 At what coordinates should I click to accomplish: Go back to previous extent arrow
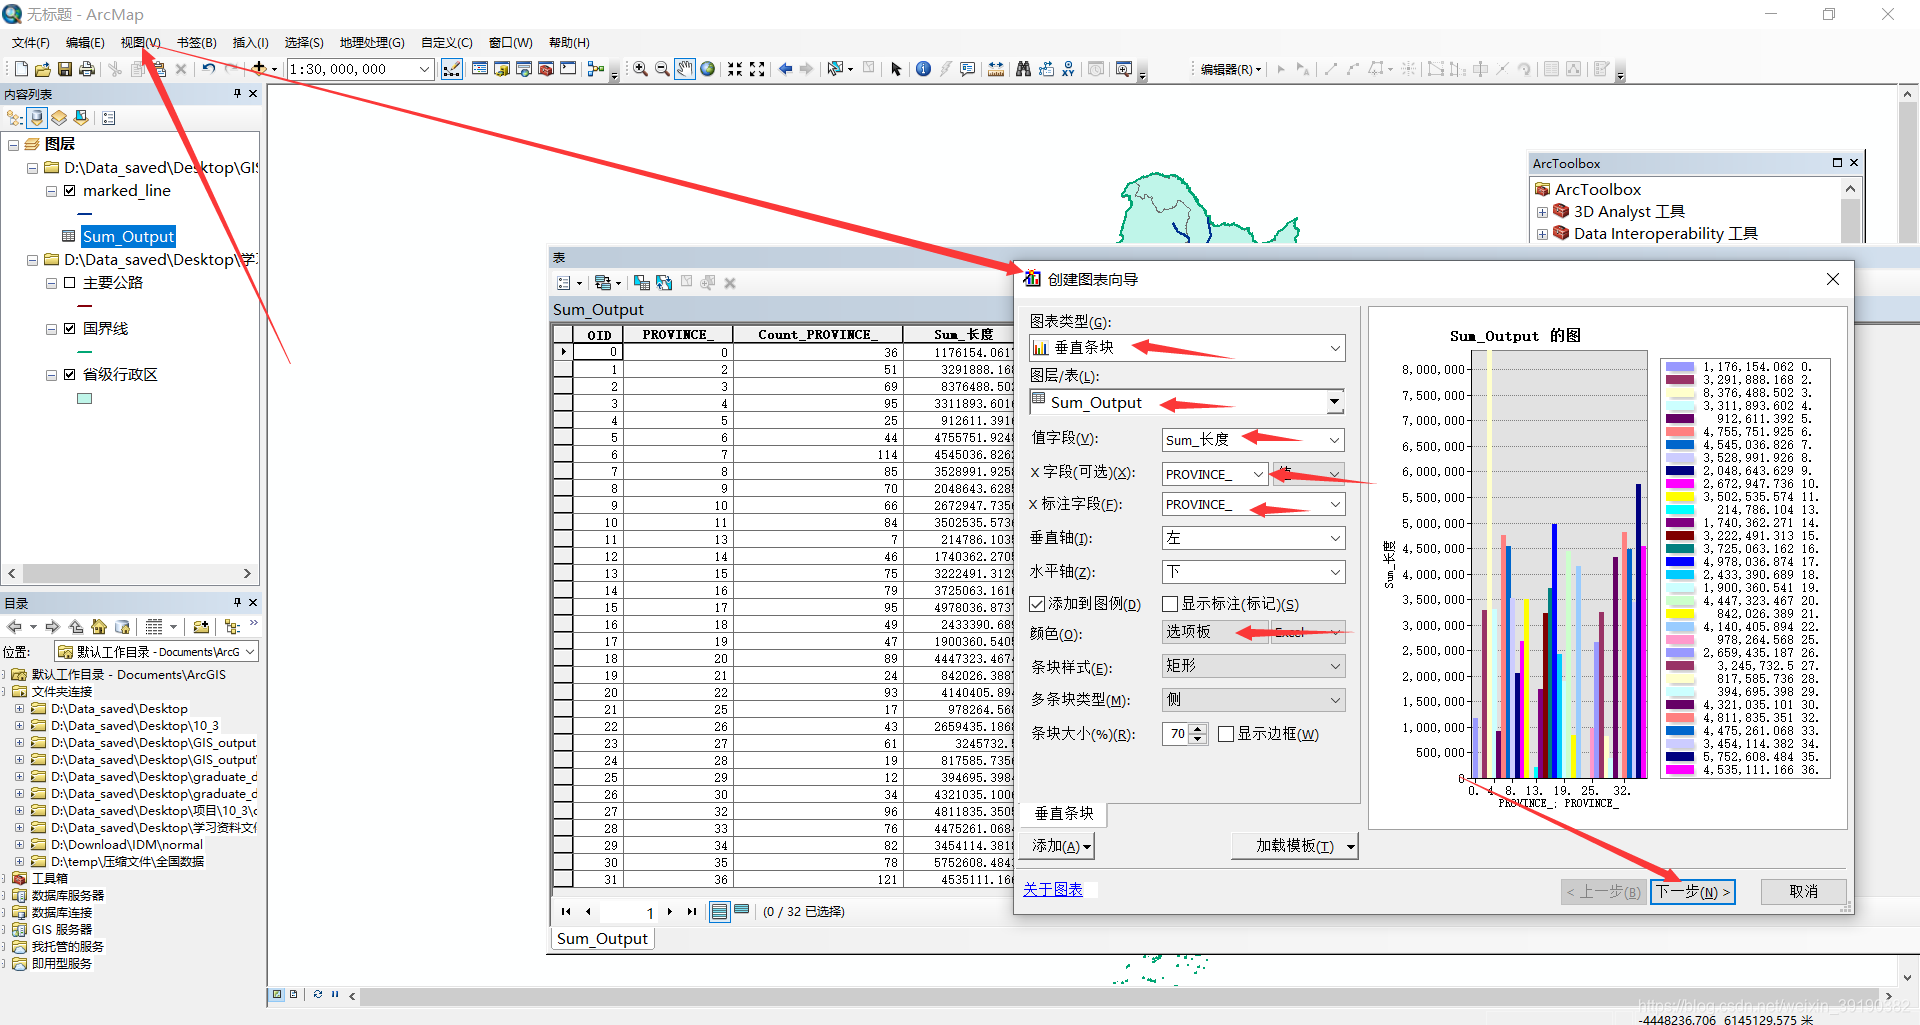coord(785,69)
